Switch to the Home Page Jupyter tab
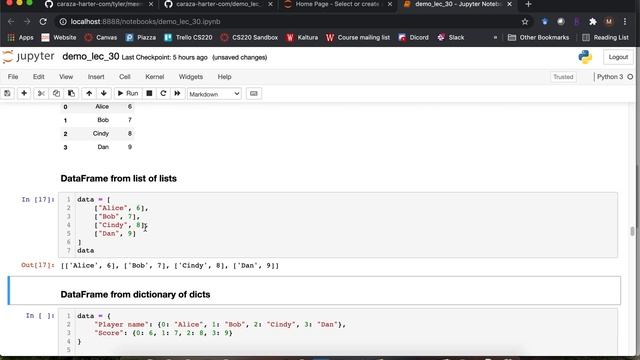Screen dimensions: 640x360 pyautogui.click(x=338, y=4)
